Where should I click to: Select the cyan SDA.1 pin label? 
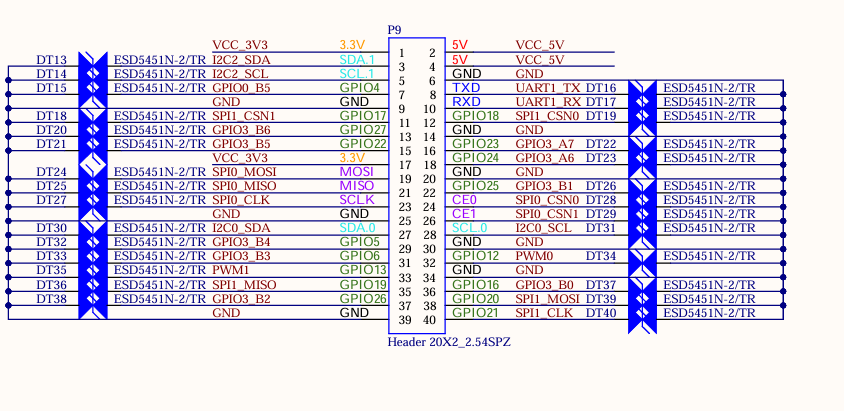357,59
